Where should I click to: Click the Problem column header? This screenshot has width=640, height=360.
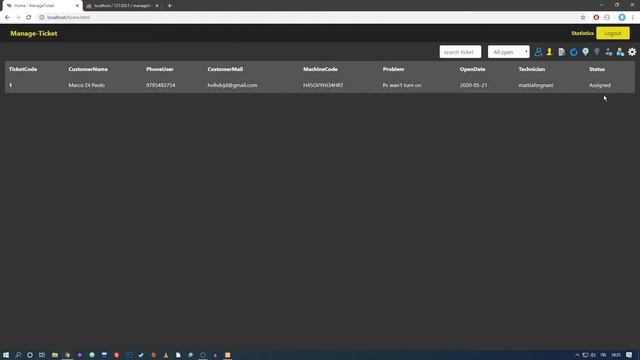pyautogui.click(x=393, y=69)
